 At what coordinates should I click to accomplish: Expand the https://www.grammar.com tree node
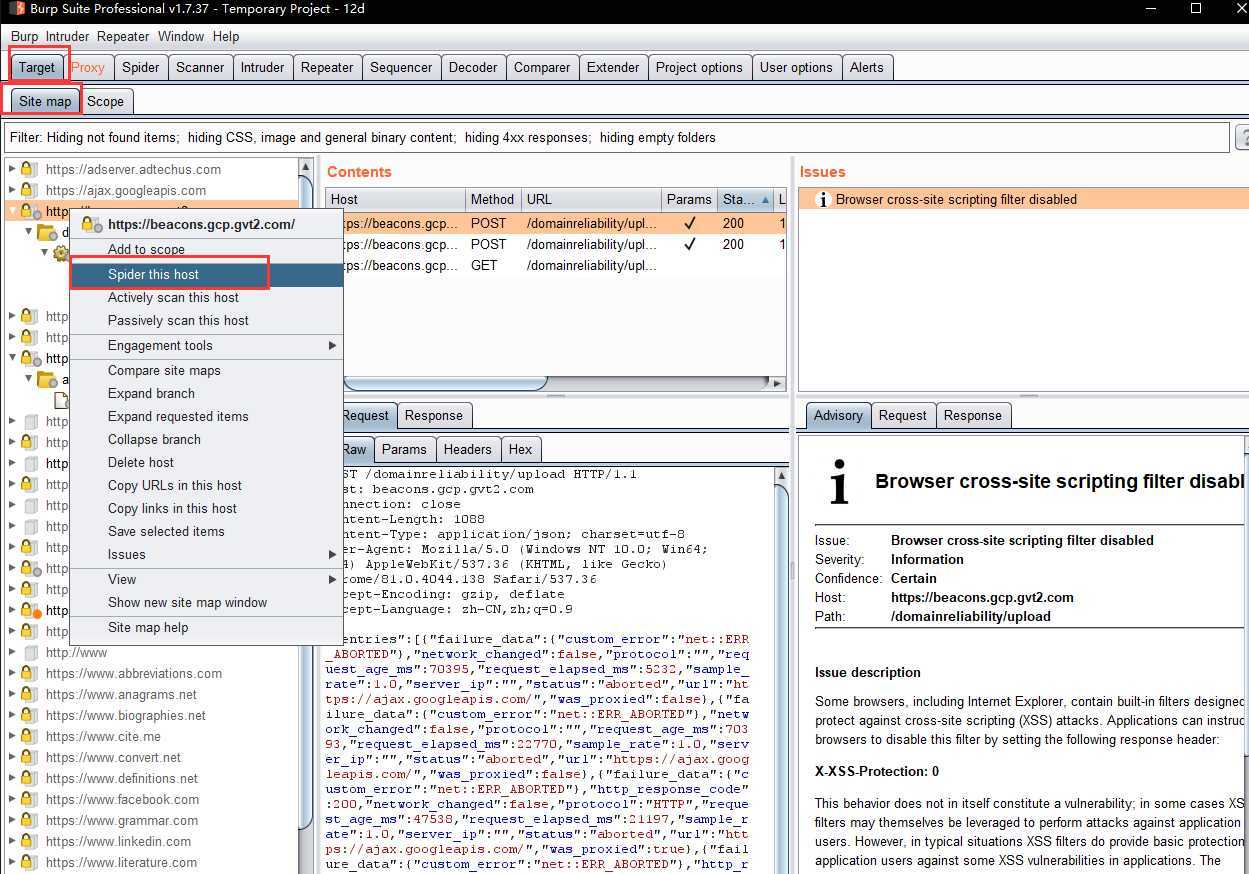point(12,820)
